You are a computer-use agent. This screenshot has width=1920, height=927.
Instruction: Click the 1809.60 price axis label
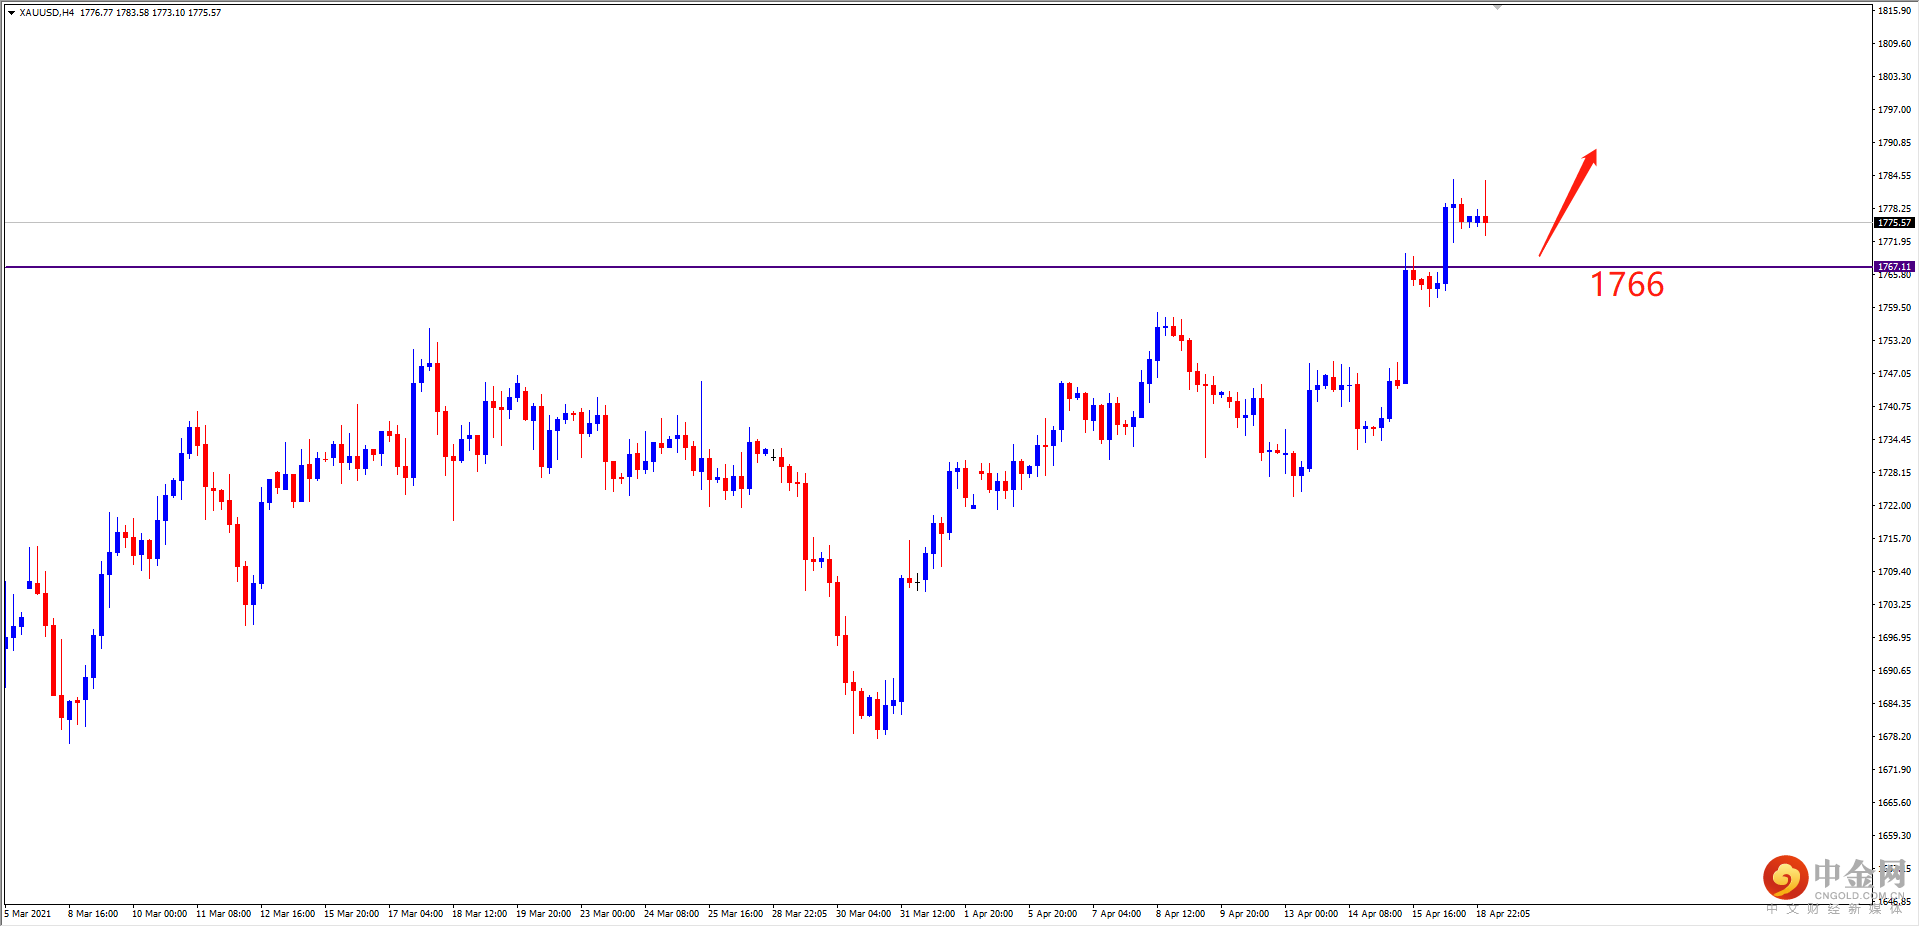1894,44
